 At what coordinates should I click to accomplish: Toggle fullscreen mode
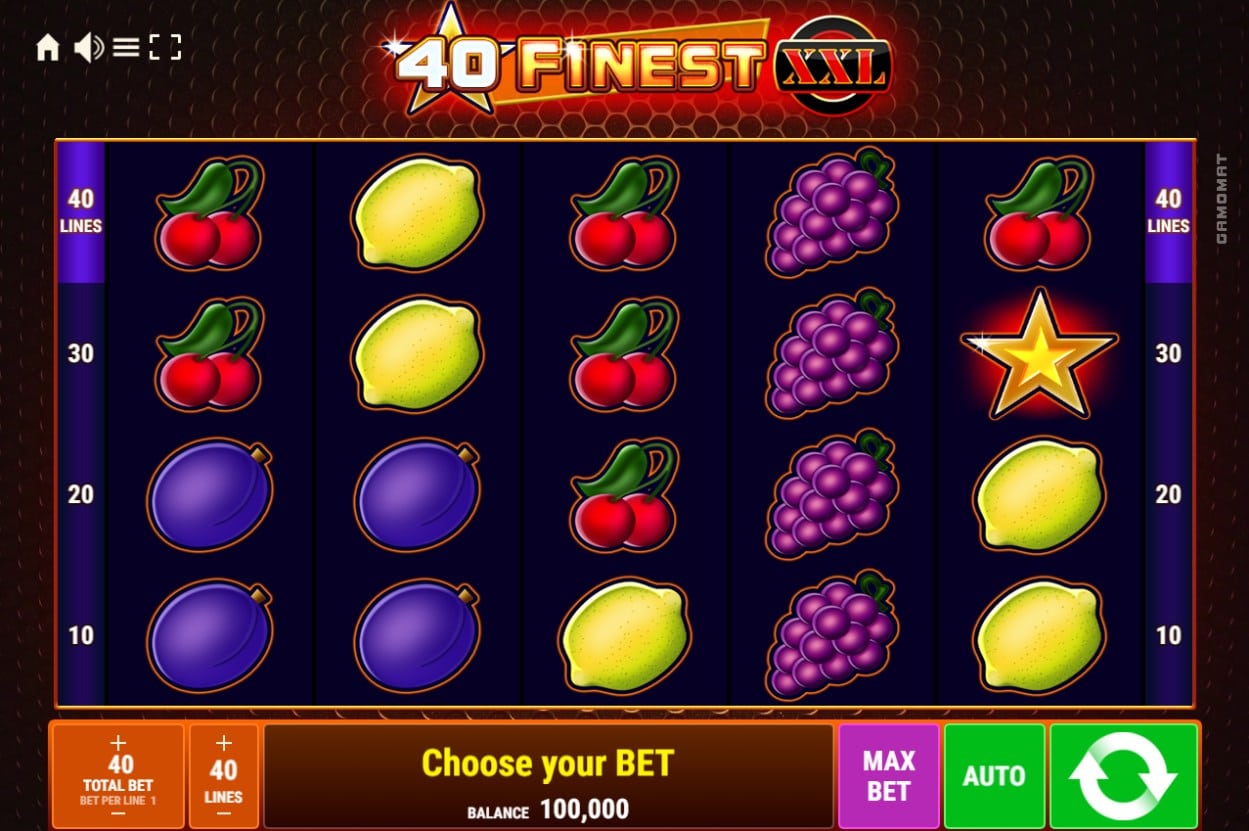165,47
